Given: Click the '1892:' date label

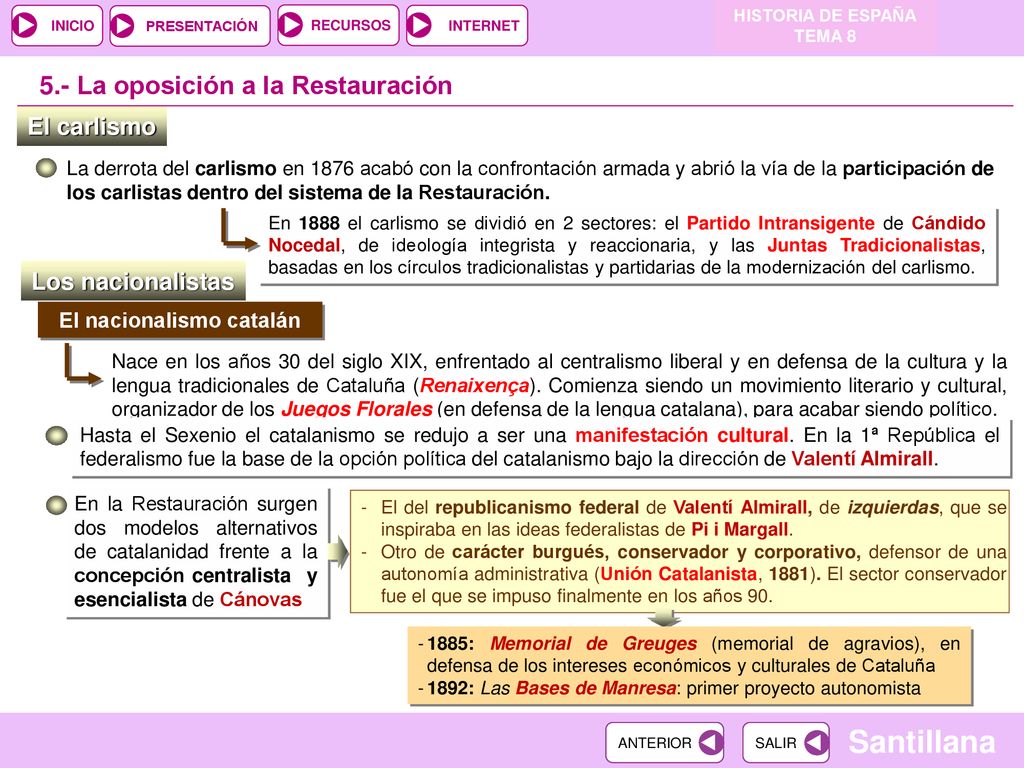Looking at the screenshot, I should click(x=451, y=688).
